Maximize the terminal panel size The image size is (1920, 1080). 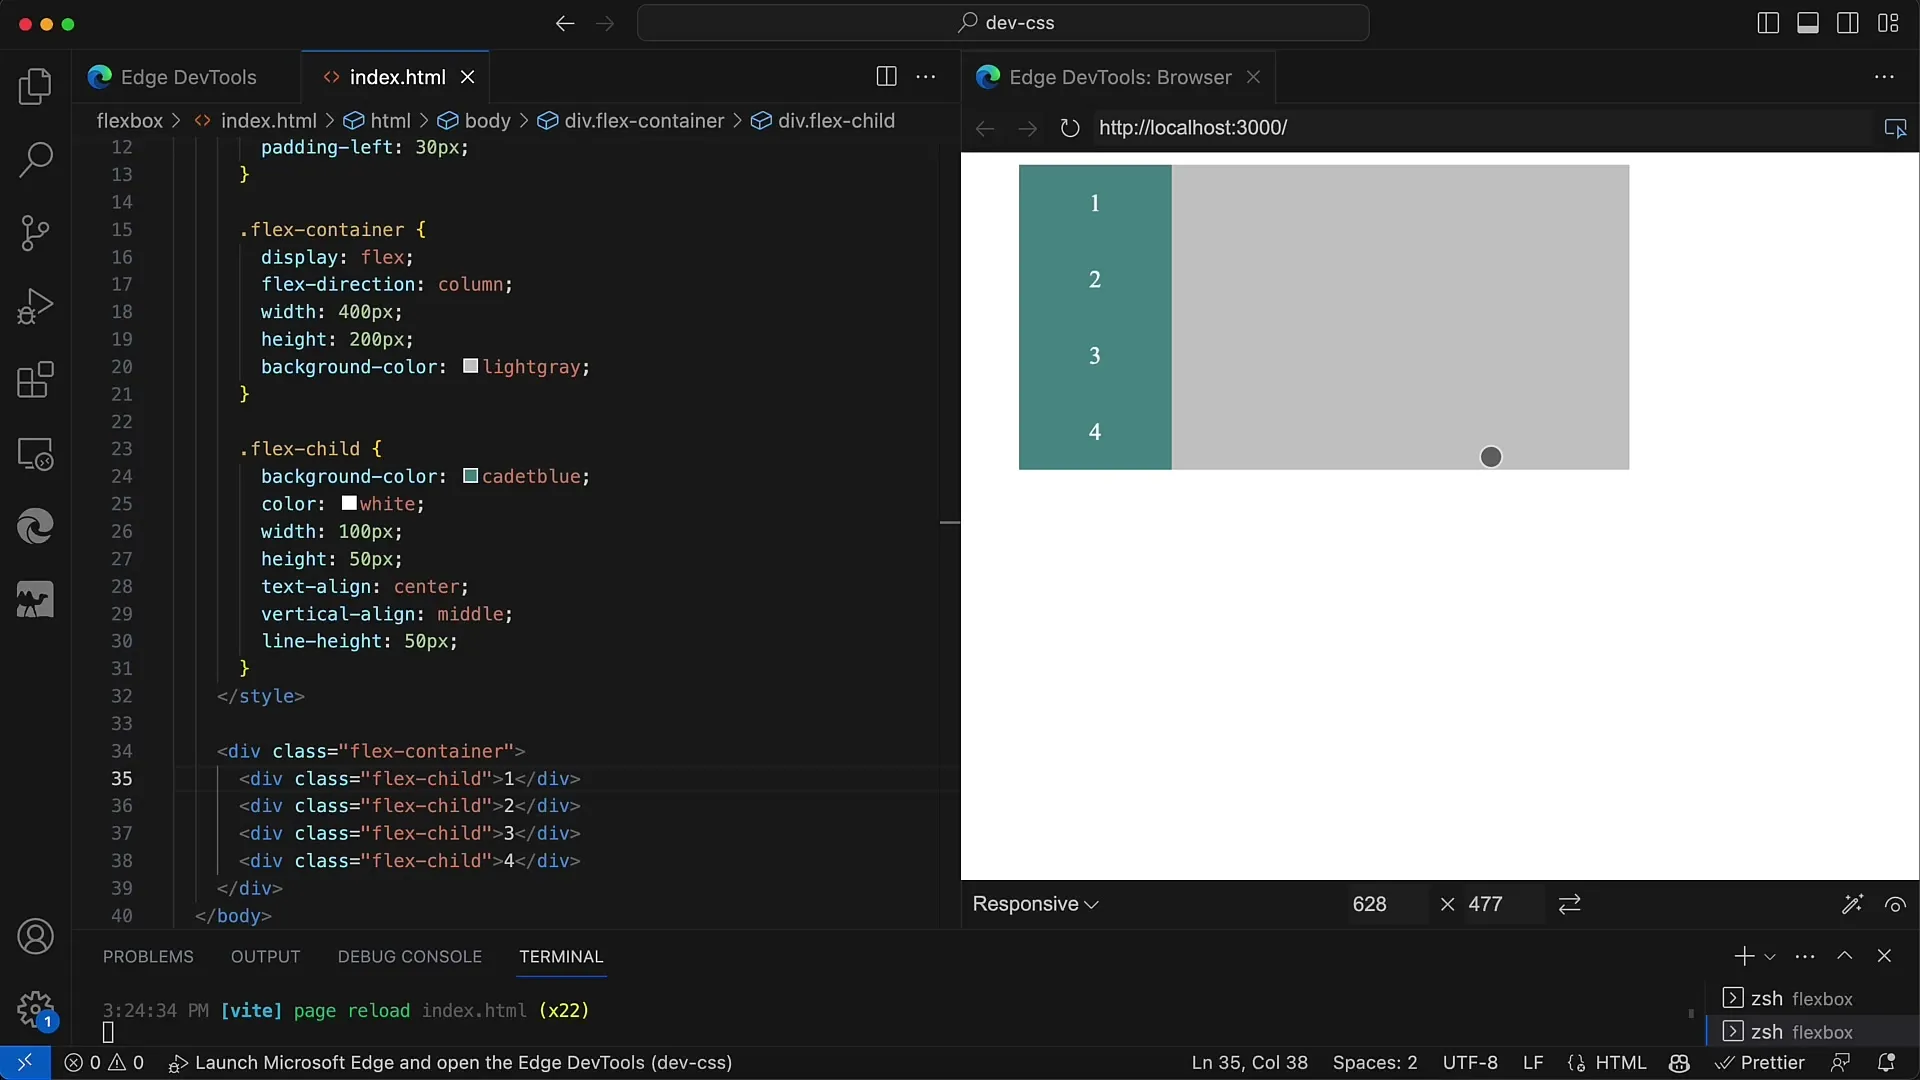[1845, 956]
